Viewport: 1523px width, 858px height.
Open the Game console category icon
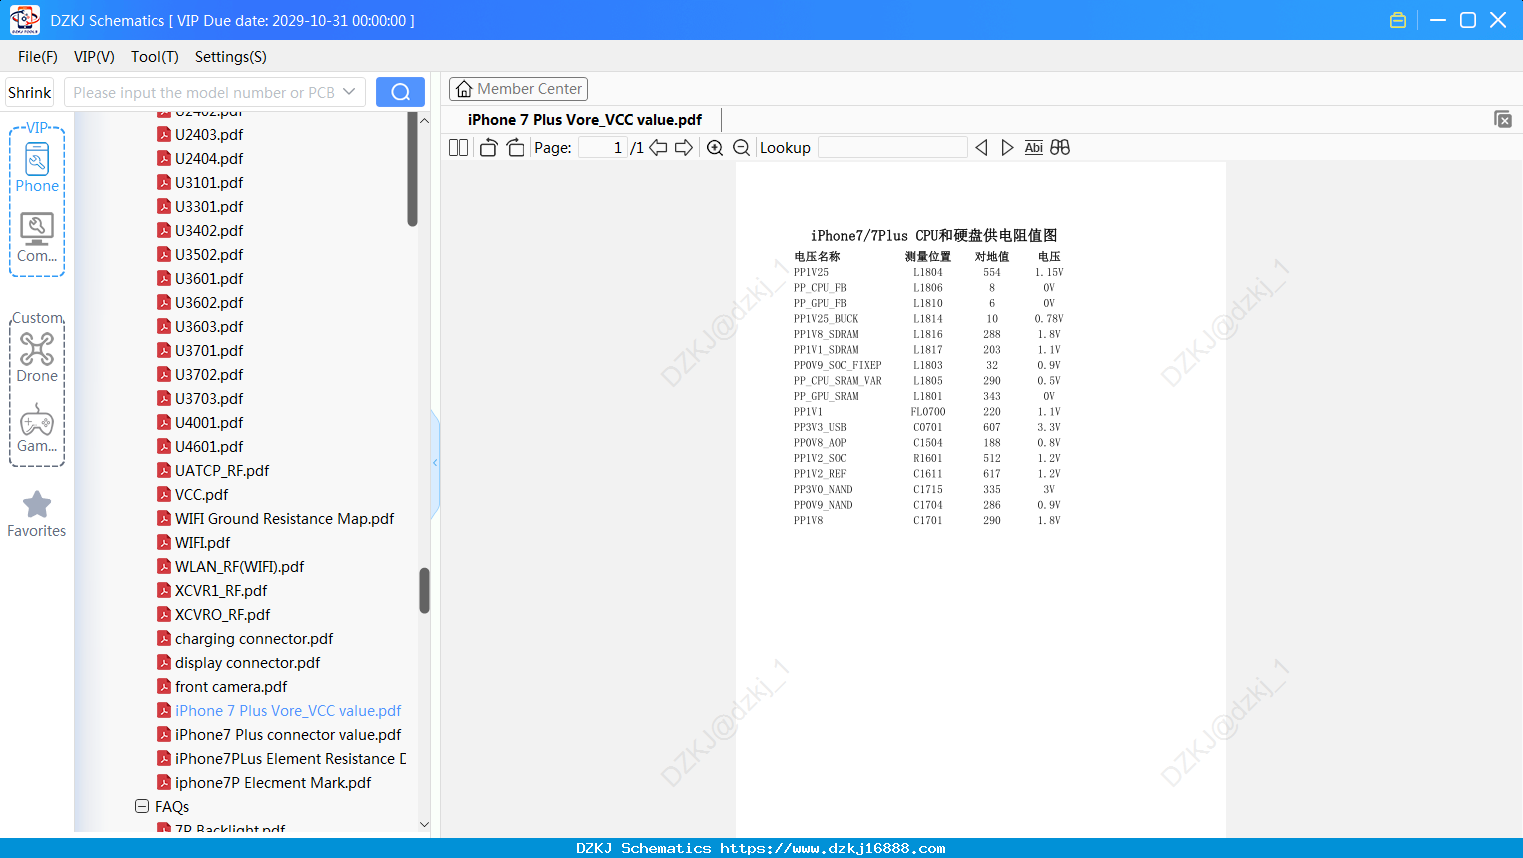point(37,428)
